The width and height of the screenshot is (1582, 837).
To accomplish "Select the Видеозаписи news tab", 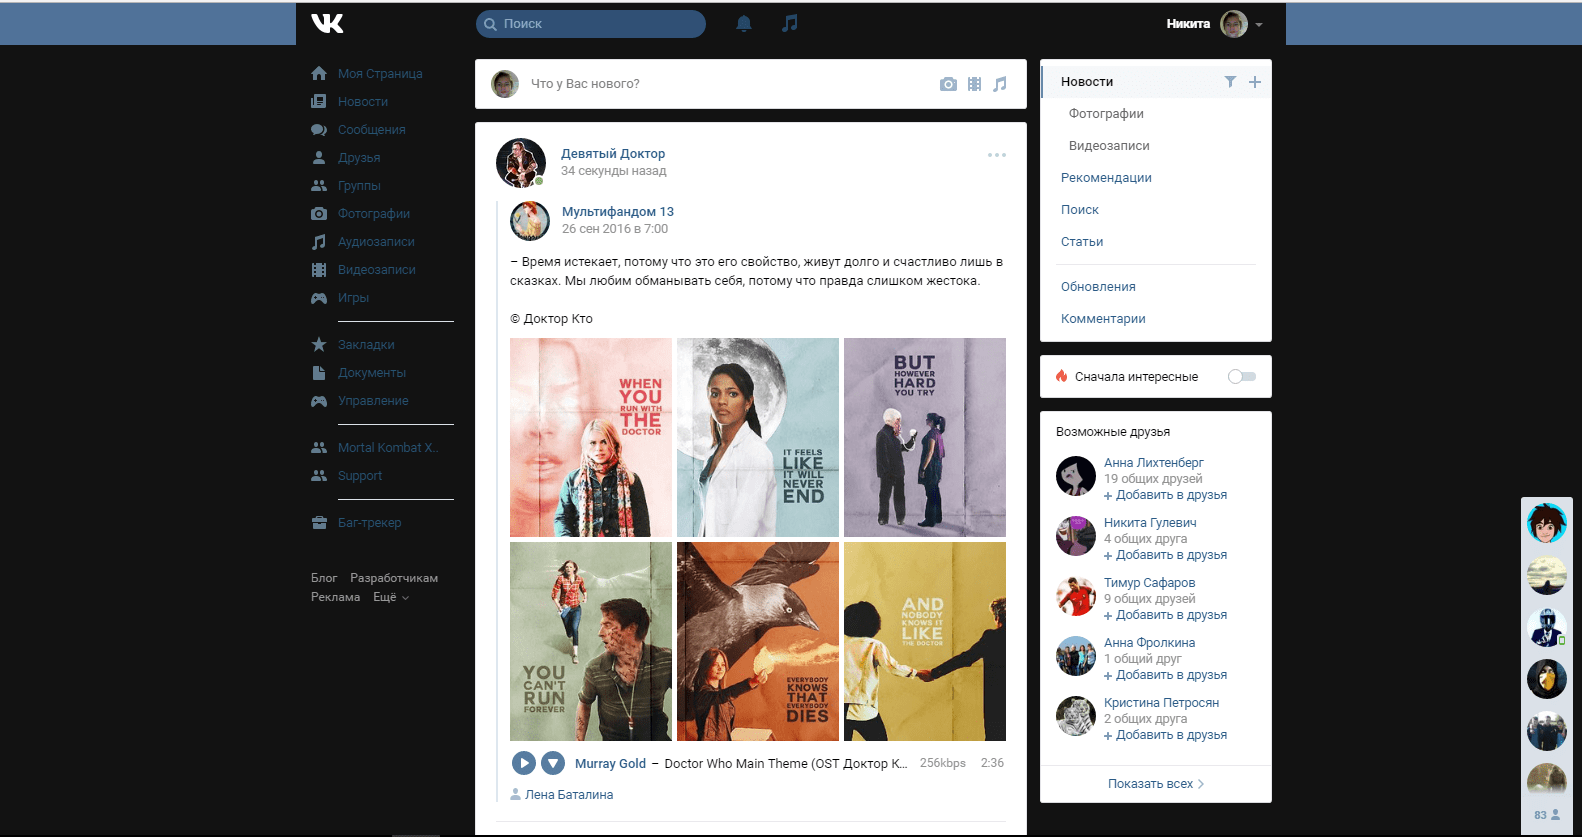I will tap(1109, 145).
